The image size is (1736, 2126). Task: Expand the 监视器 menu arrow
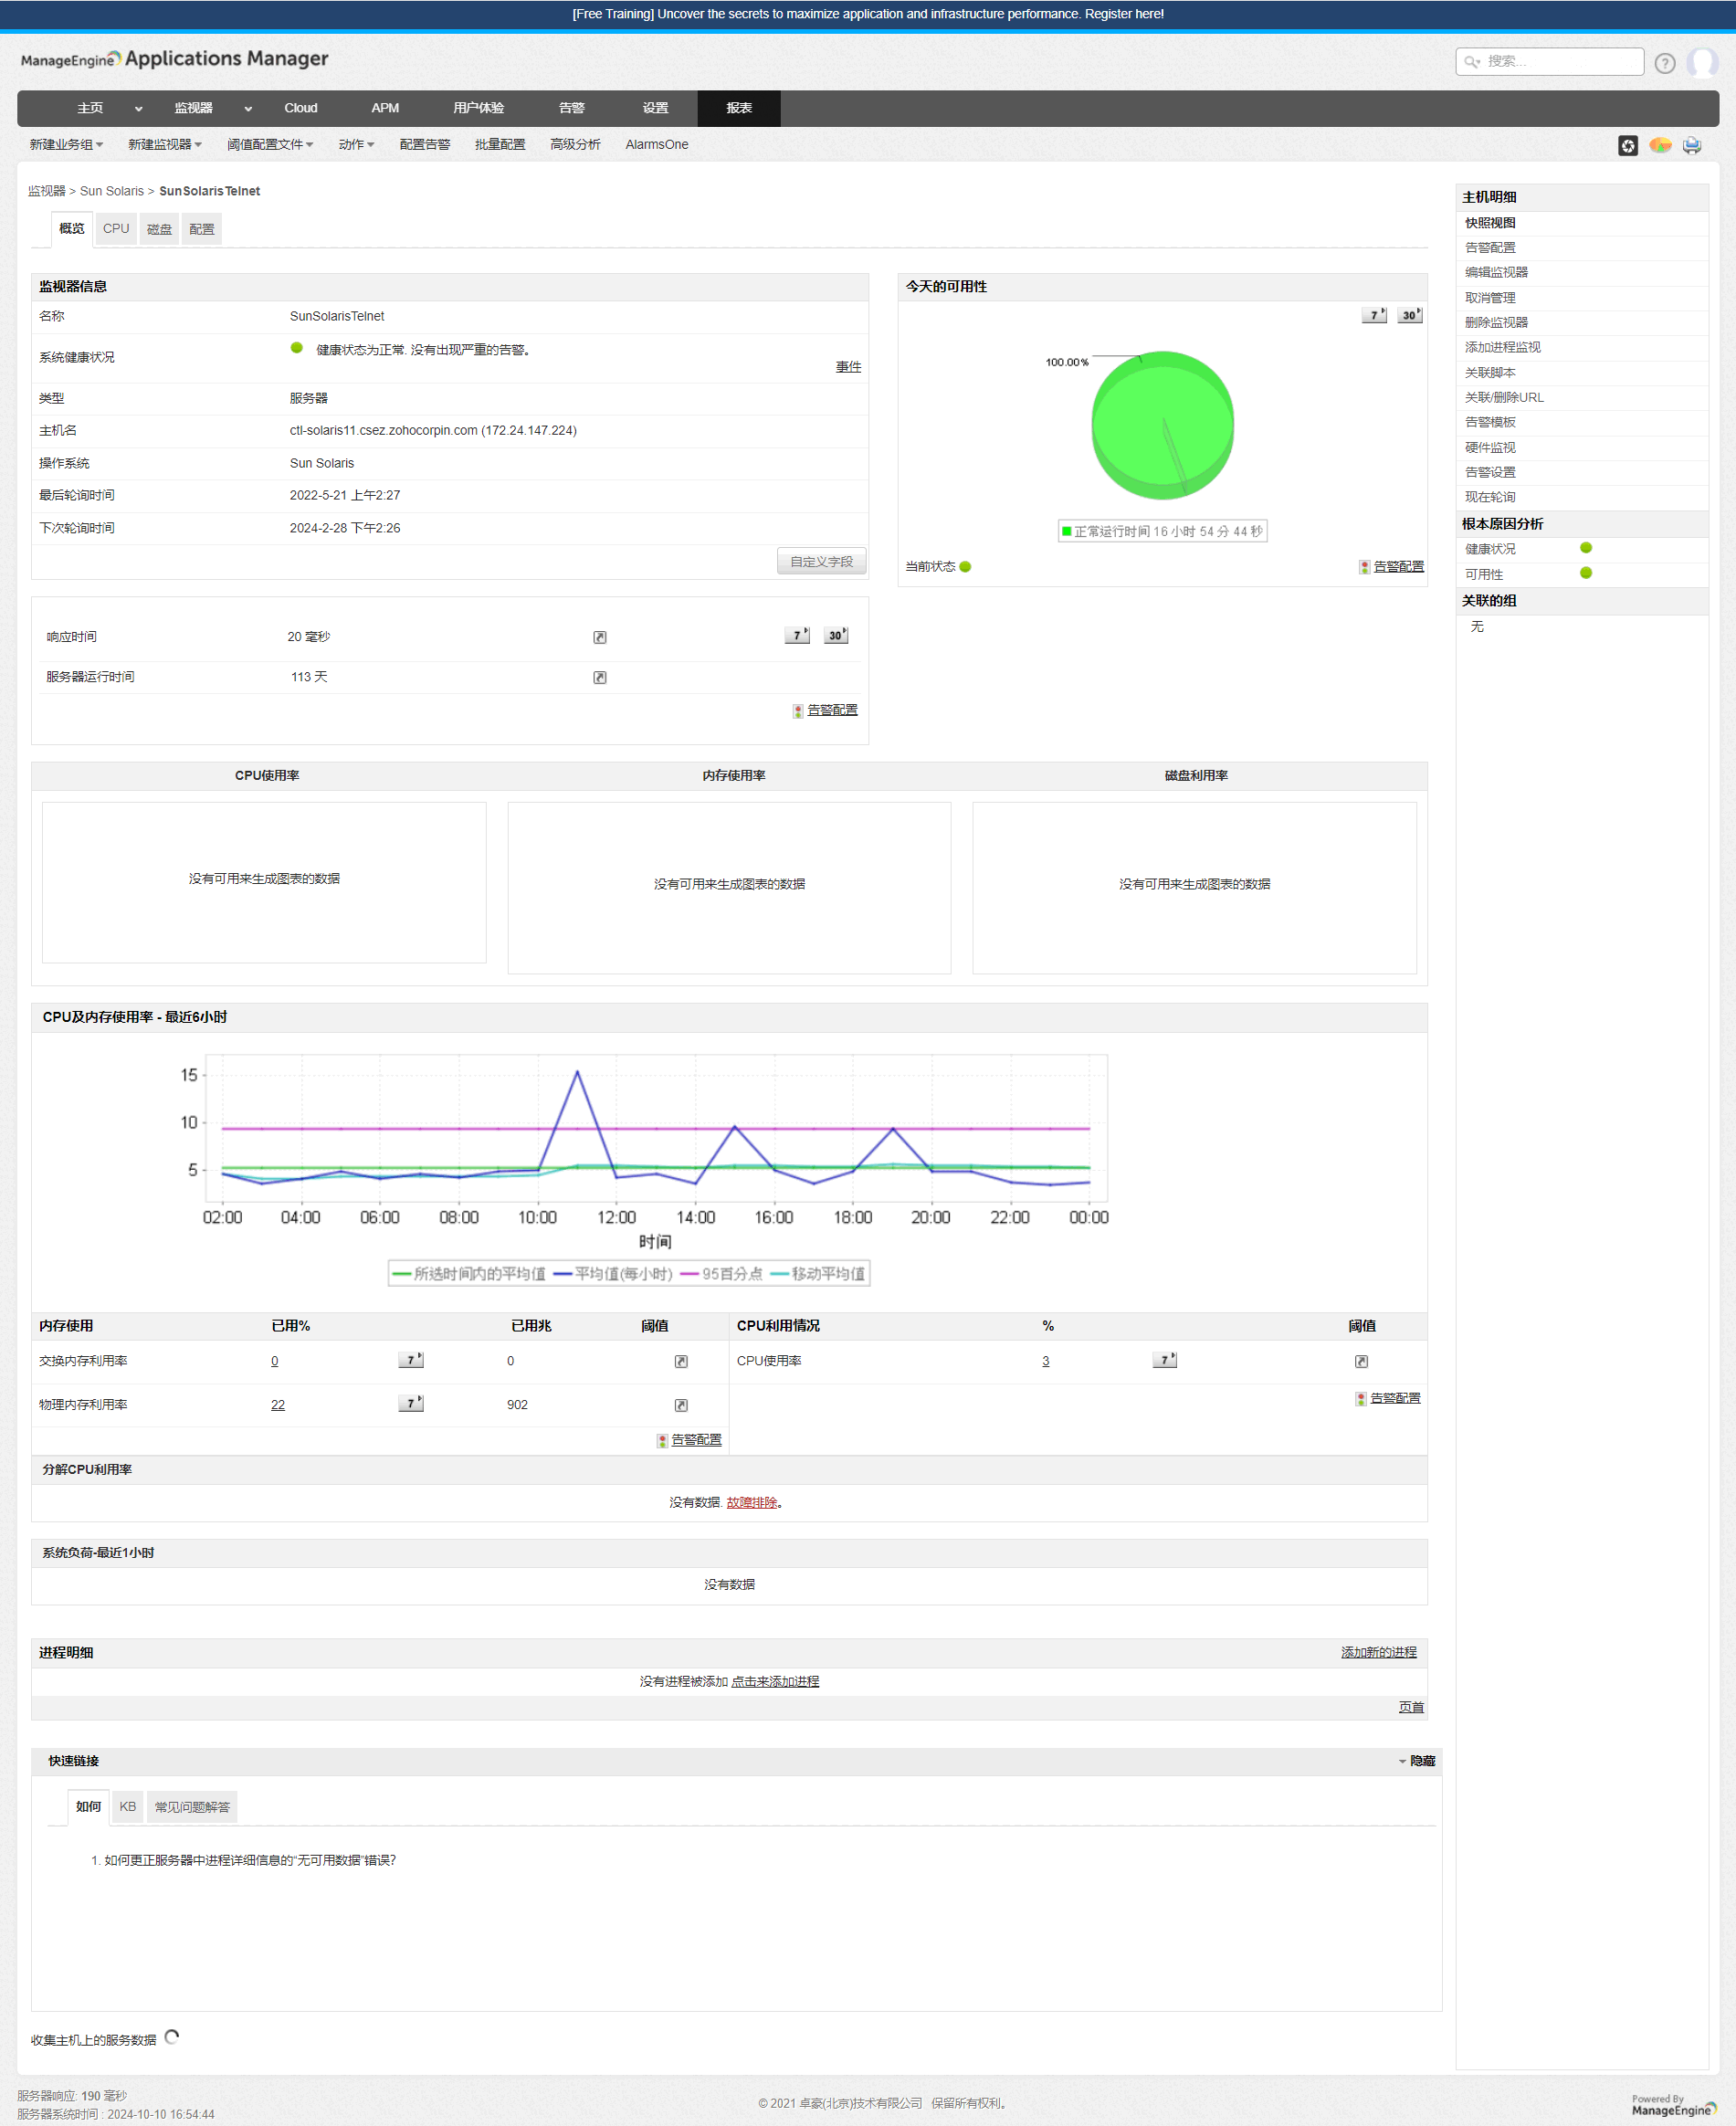(248, 109)
